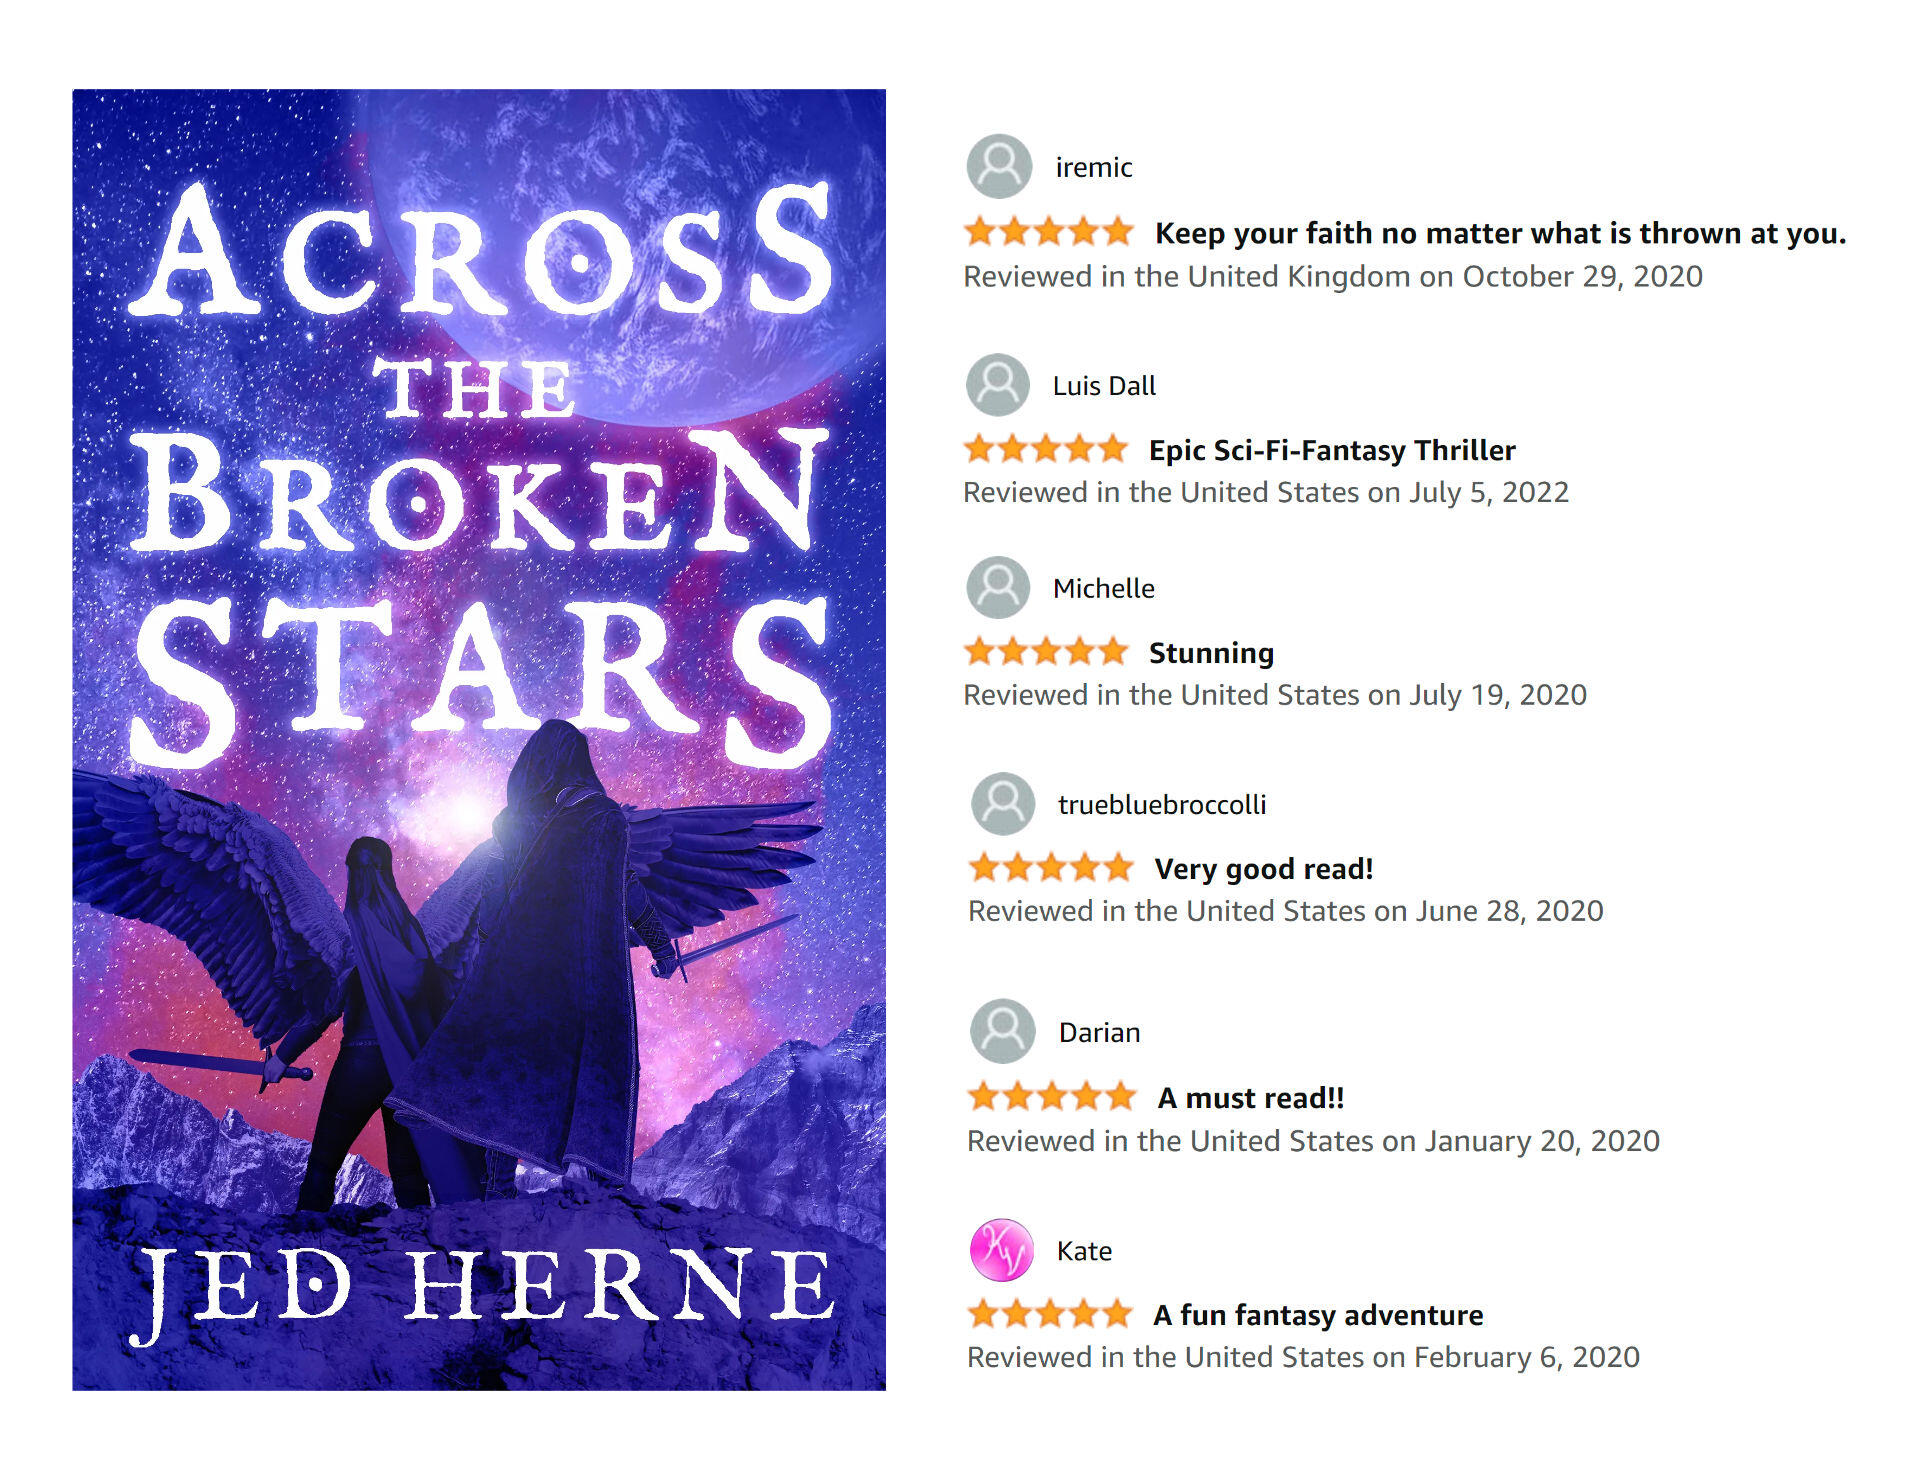Click the username "truebluebroccolli"
The height and width of the screenshot is (1480, 1920).
[x=1162, y=804]
